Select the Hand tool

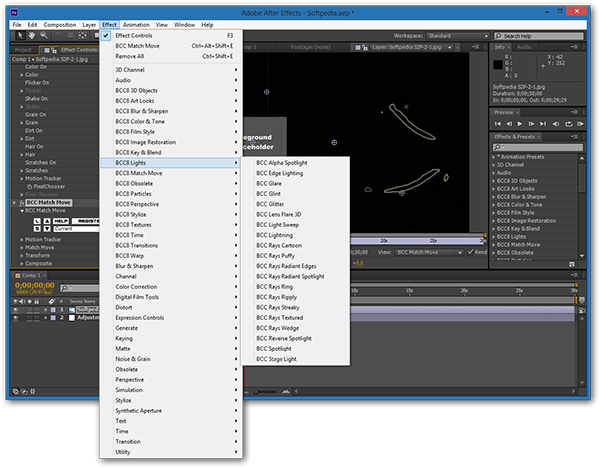coord(30,35)
